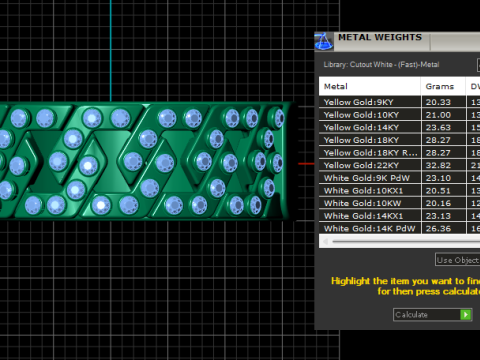Choose the White Gold:9K PdW row
The image size is (480, 360).
(x=399, y=178)
